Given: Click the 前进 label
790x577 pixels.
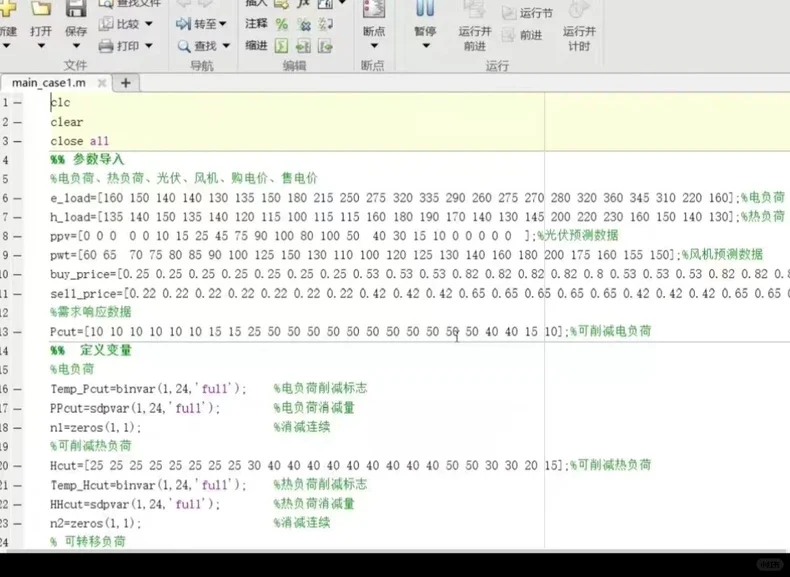Looking at the screenshot, I should pos(531,35).
